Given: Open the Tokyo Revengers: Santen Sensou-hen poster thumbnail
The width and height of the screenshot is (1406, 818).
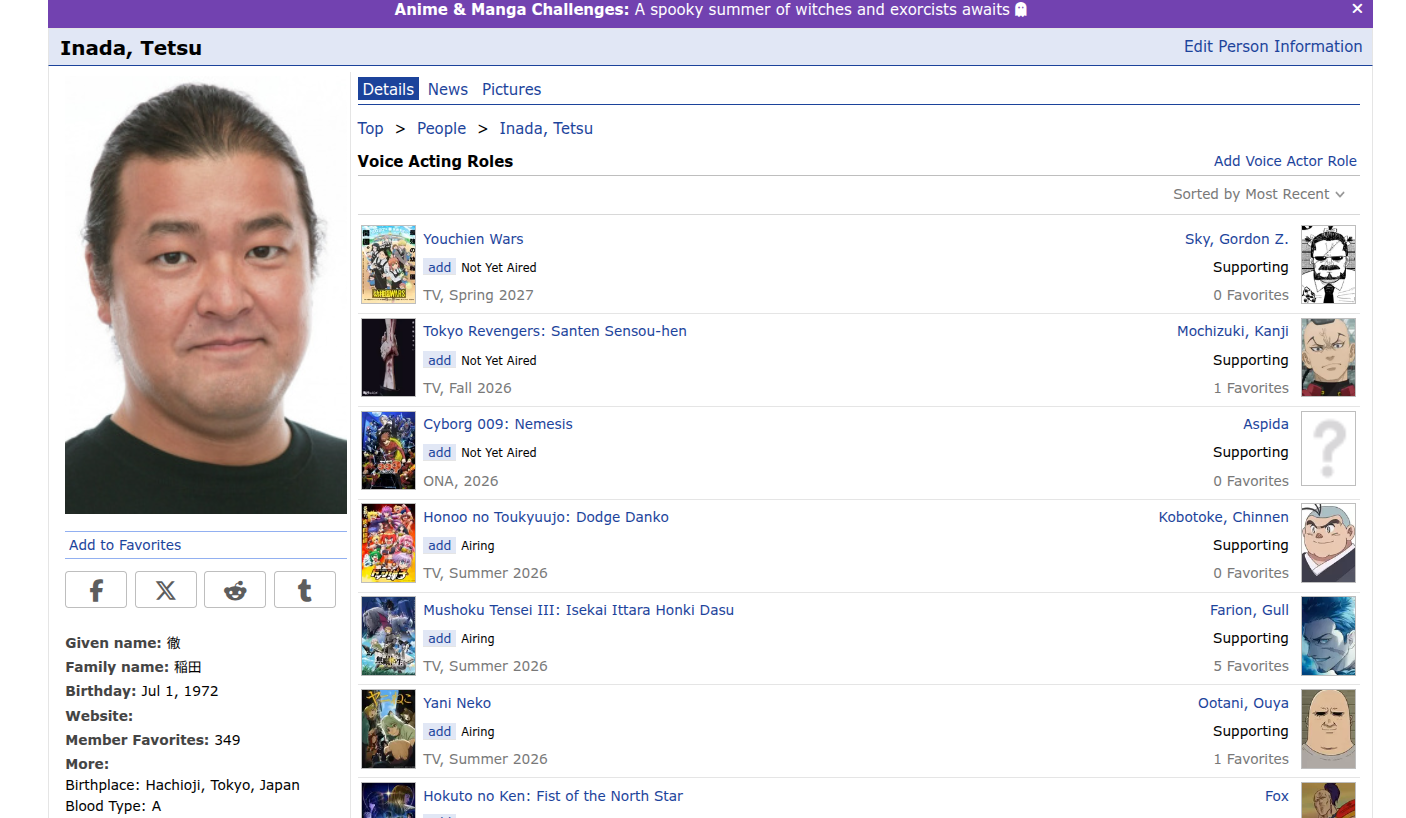Looking at the screenshot, I should [x=388, y=357].
